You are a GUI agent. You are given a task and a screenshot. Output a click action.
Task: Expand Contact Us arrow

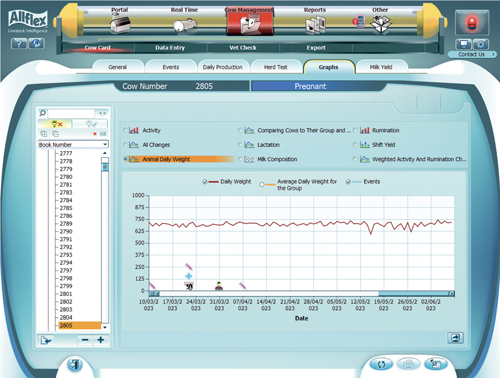pyautogui.click(x=493, y=54)
